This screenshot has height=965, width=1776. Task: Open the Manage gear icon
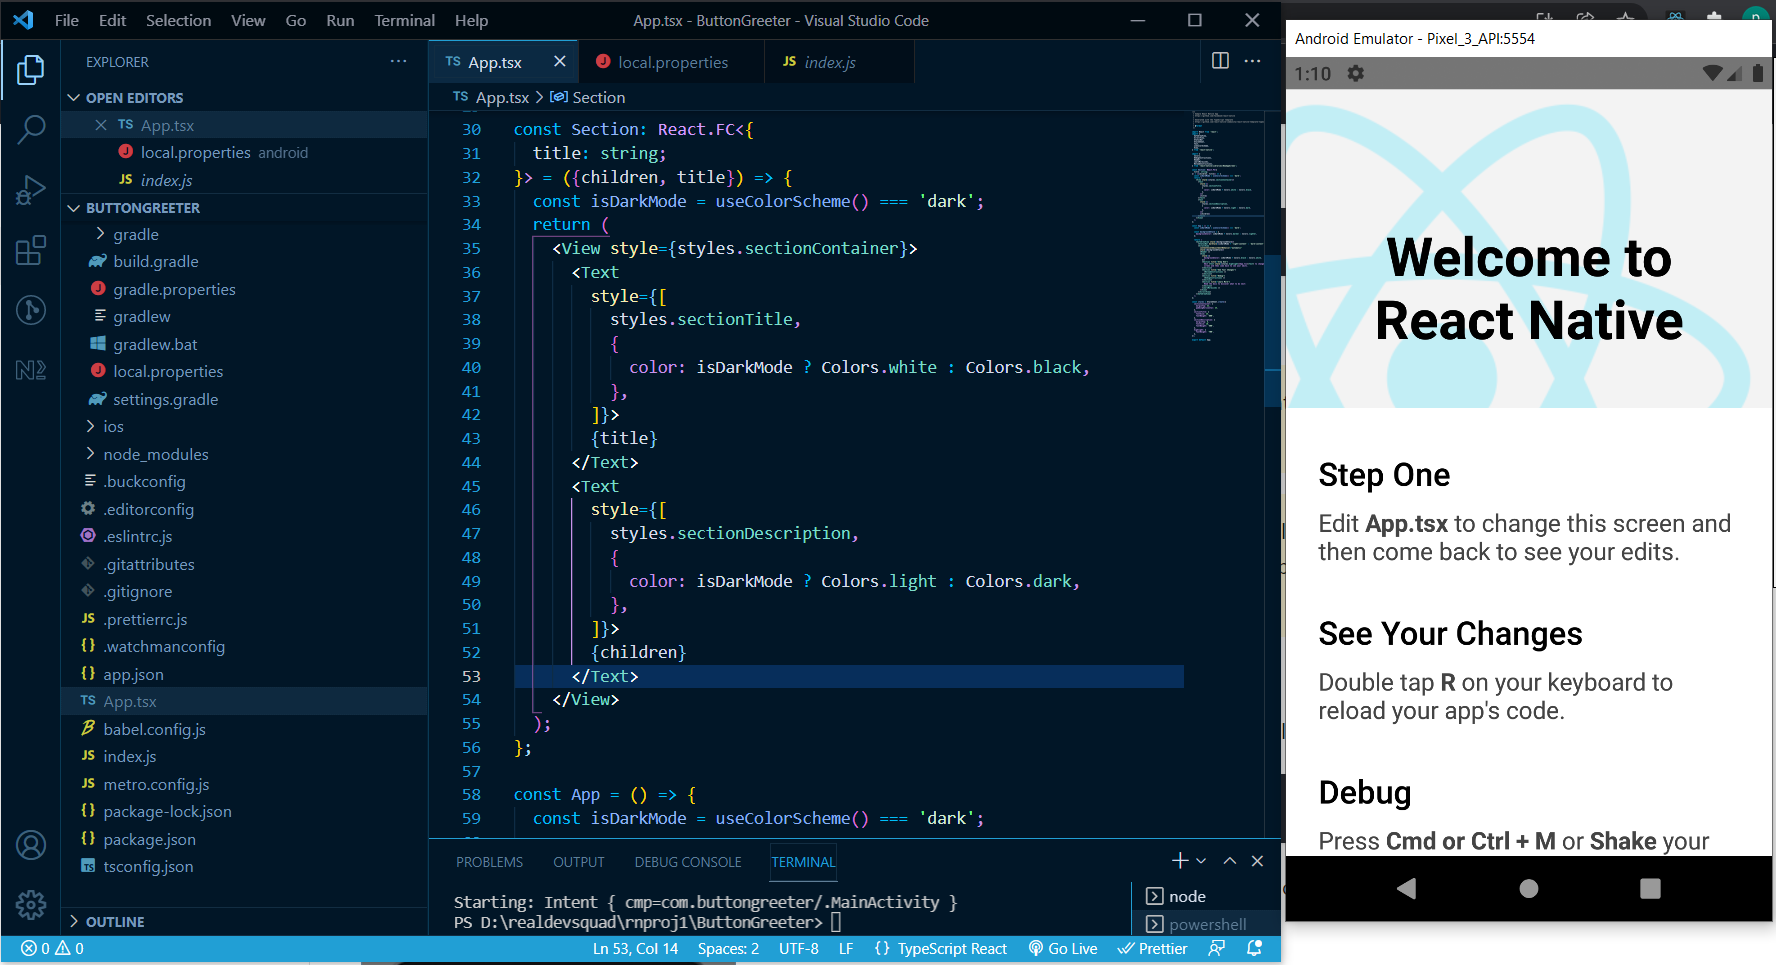click(31, 905)
